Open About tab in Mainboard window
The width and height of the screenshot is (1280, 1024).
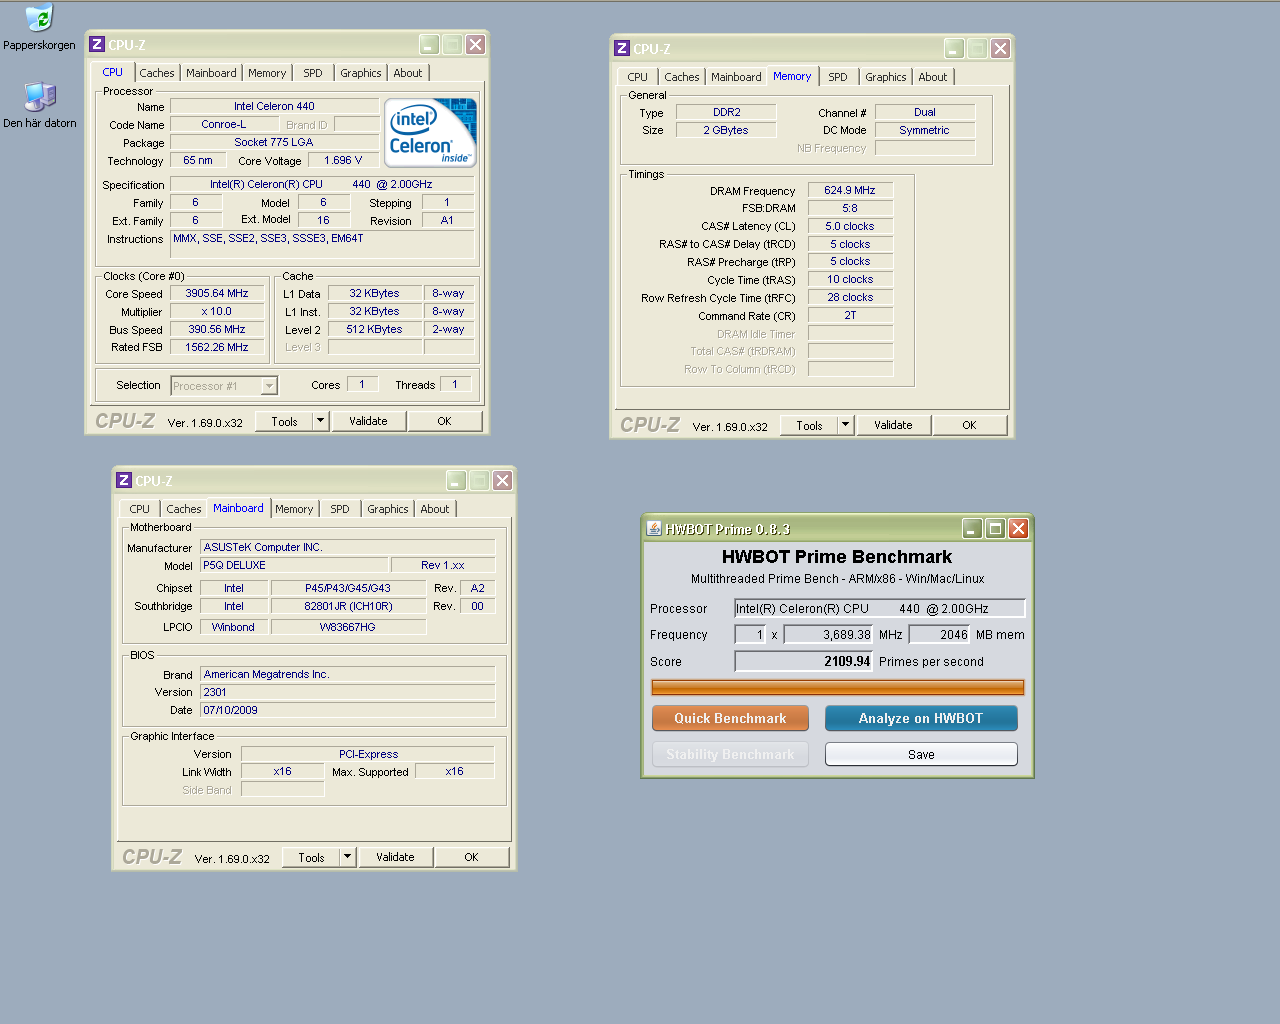pos(435,509)
